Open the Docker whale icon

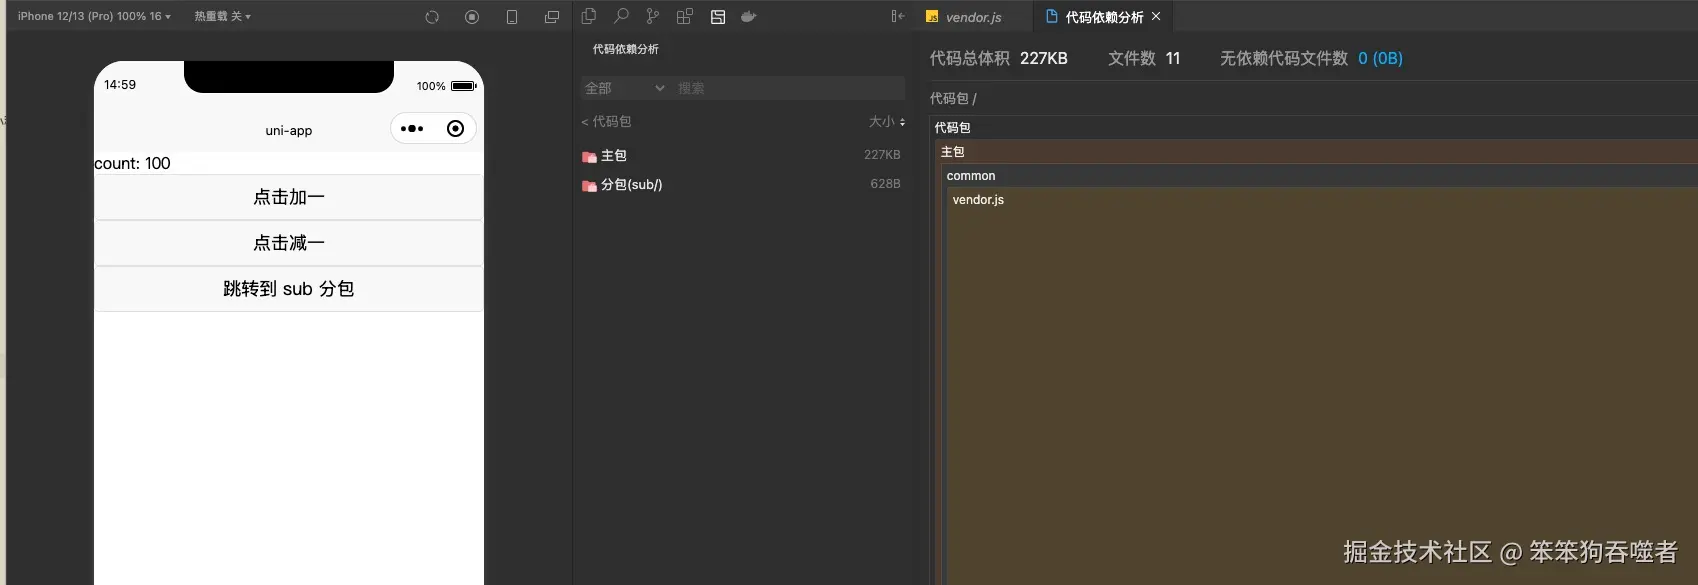748,16
